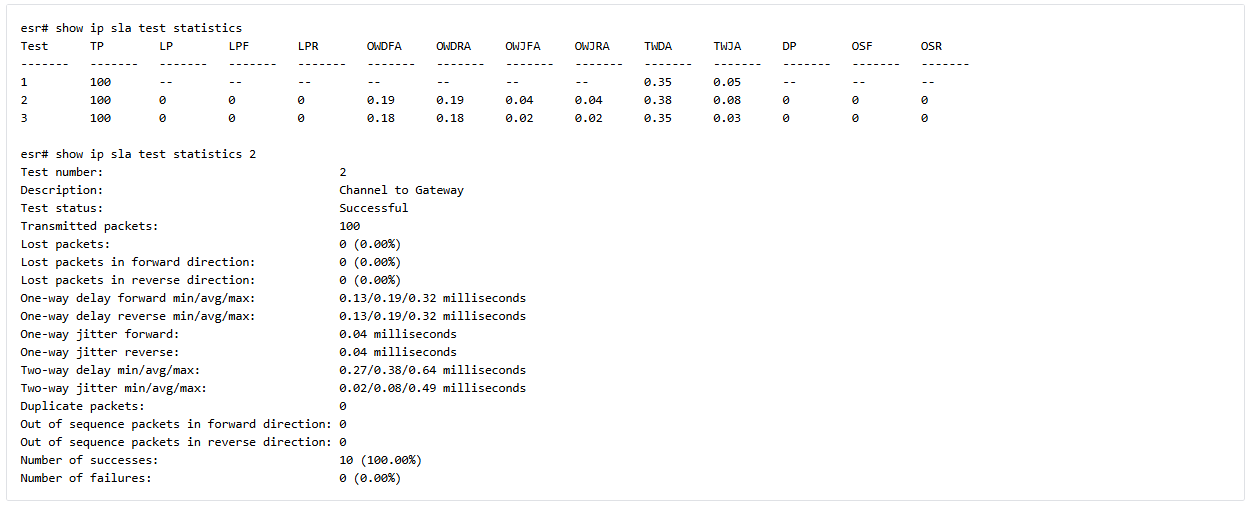Click the LPF column header

tap(239, 46)
